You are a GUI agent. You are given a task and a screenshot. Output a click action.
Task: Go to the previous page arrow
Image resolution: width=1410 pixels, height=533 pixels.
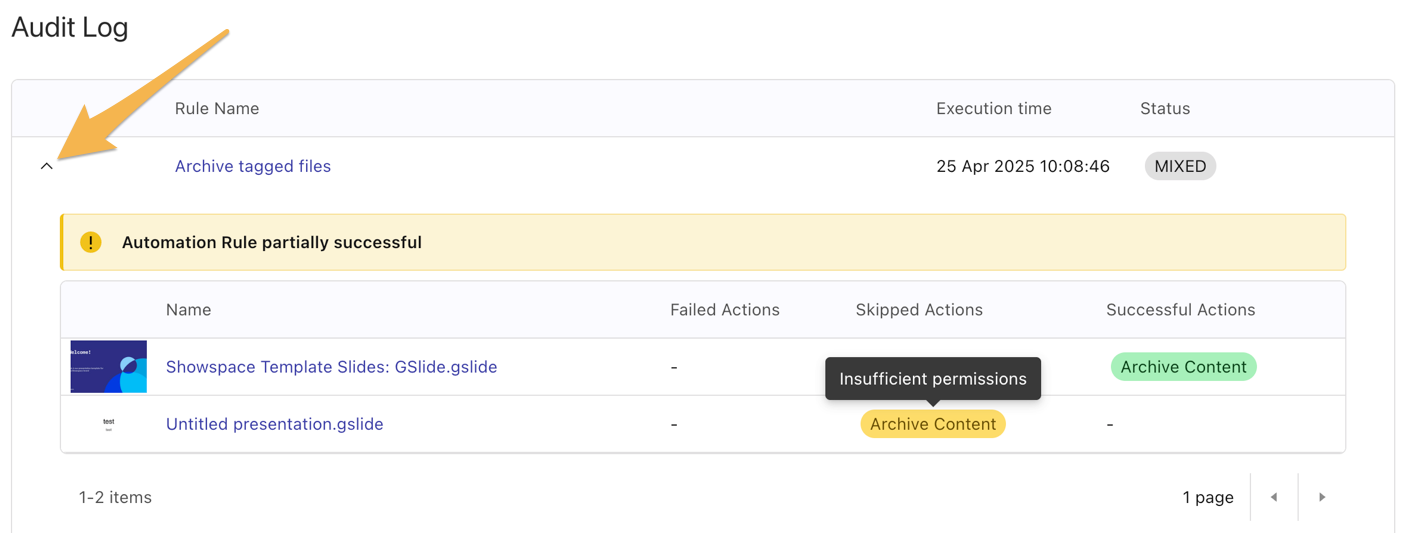[x=1274, y=497]
